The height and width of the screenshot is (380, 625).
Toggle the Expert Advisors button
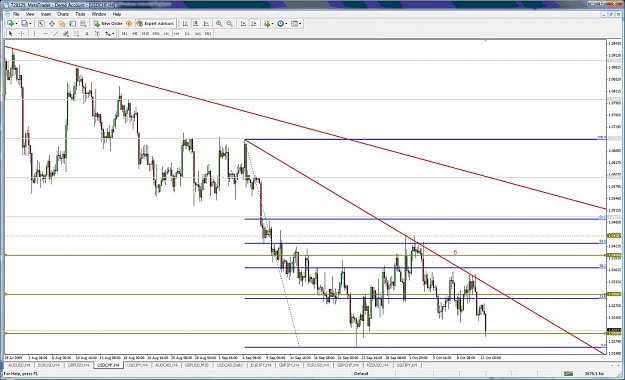(x=155, y=24)
